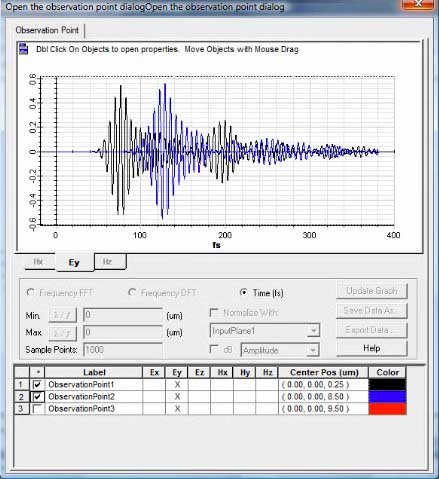Click position cell (0.00, 0.00, 8.50)
This screenshot has height=479, width=439.
[x=323, y=397]
